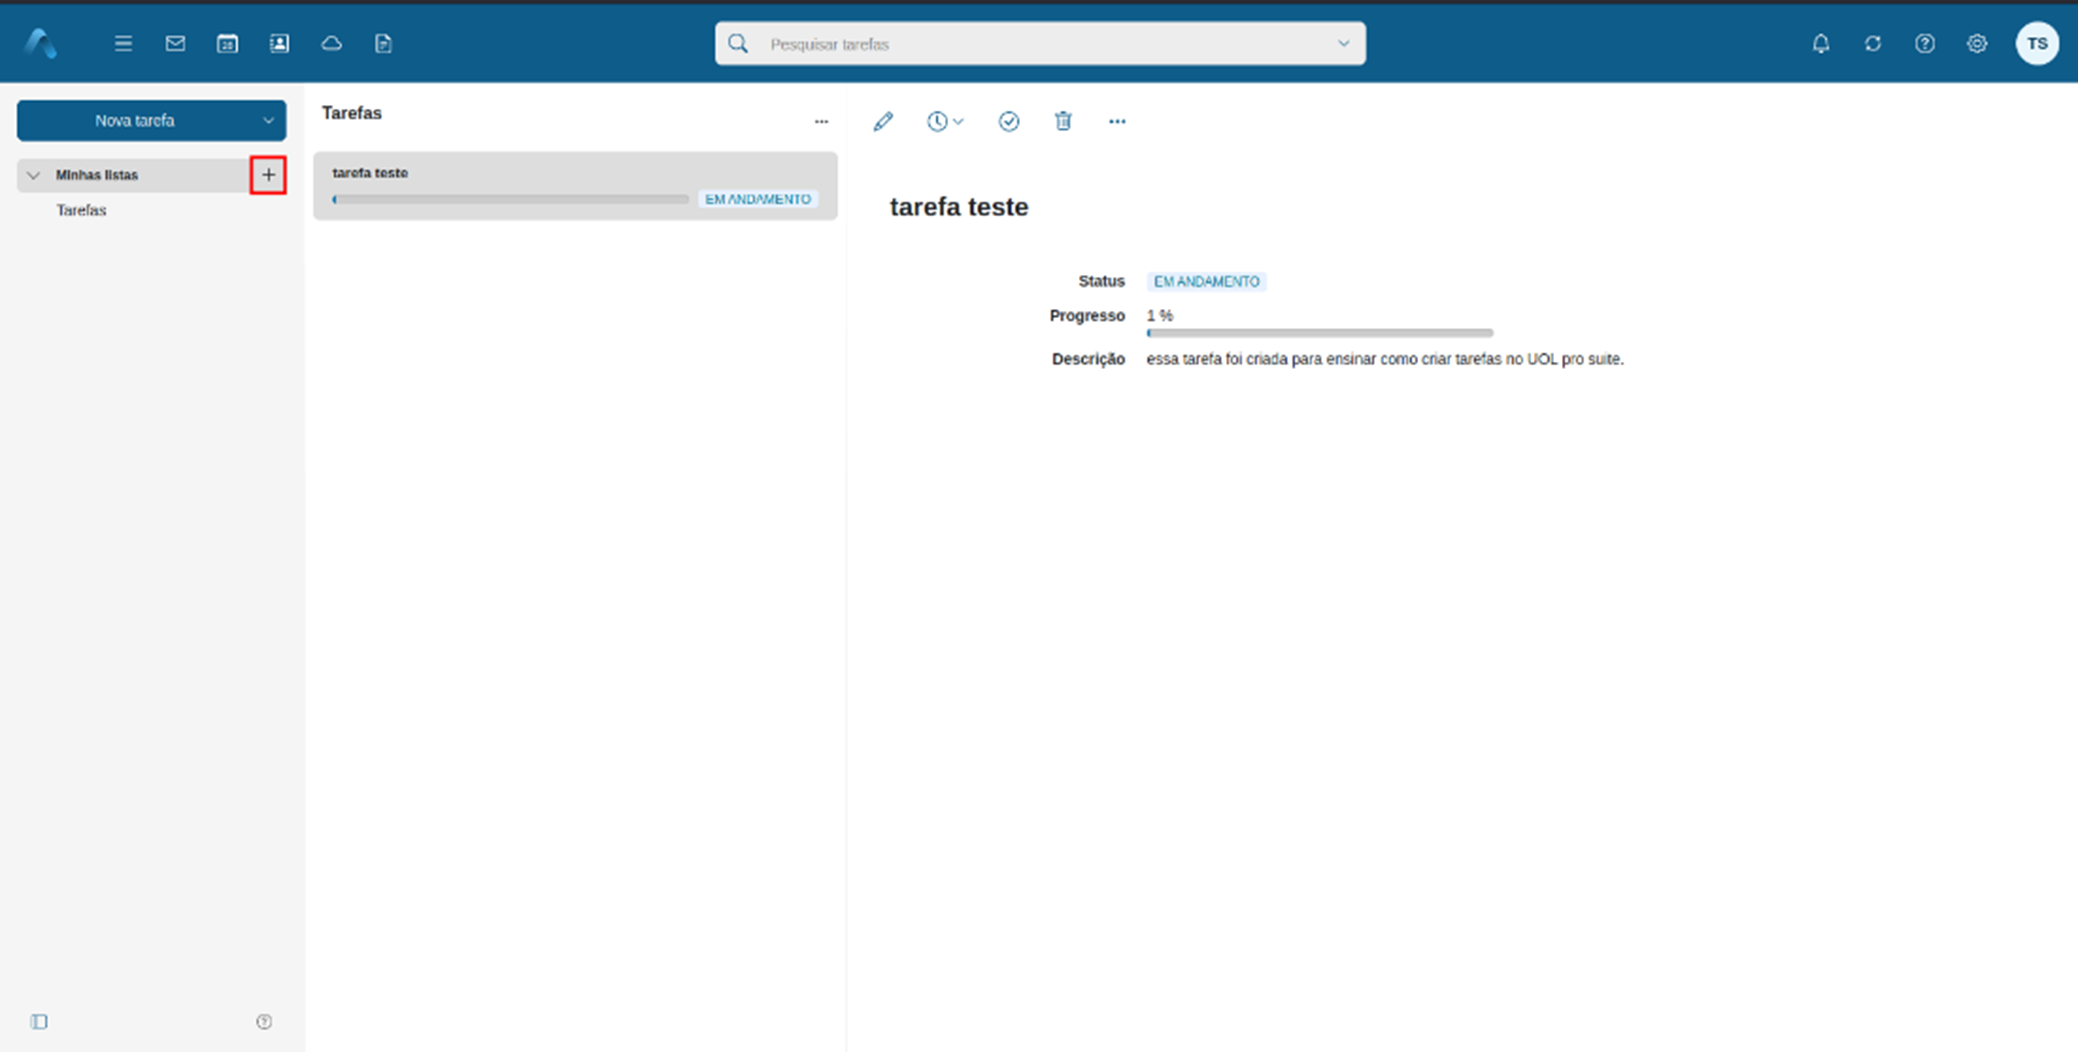
Task: Click the task description text
Action: click(1385, 359)
